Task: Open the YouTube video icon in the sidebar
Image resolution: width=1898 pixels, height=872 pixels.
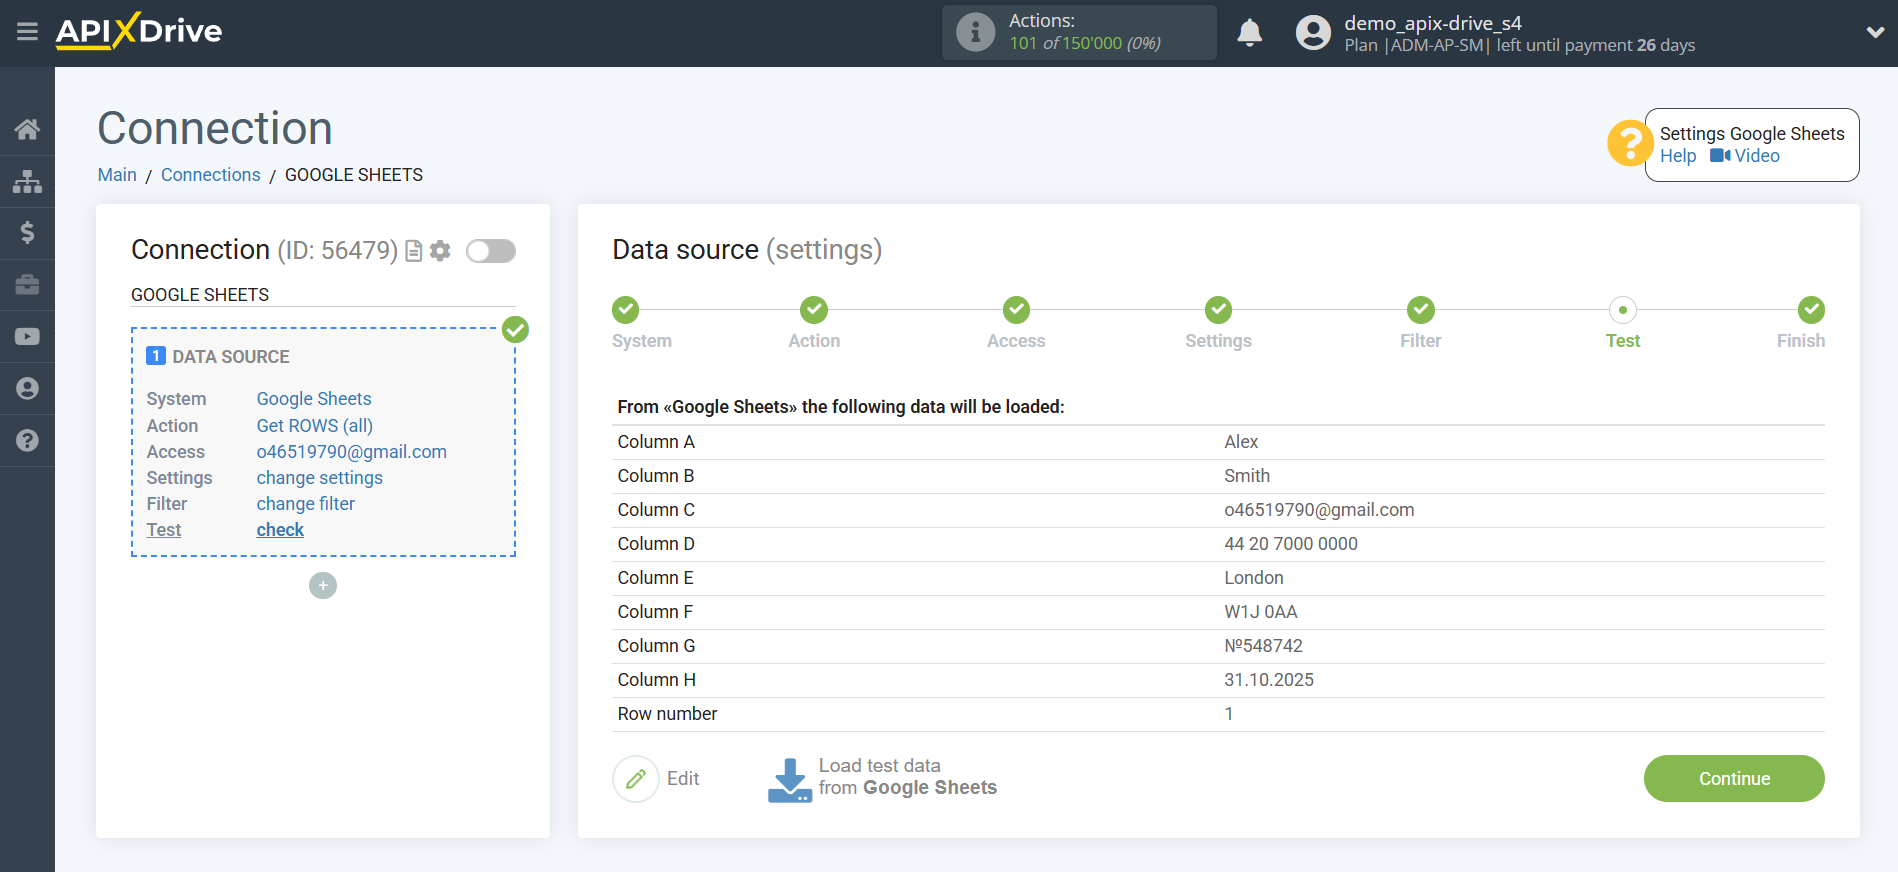Action: click(27, 337)
